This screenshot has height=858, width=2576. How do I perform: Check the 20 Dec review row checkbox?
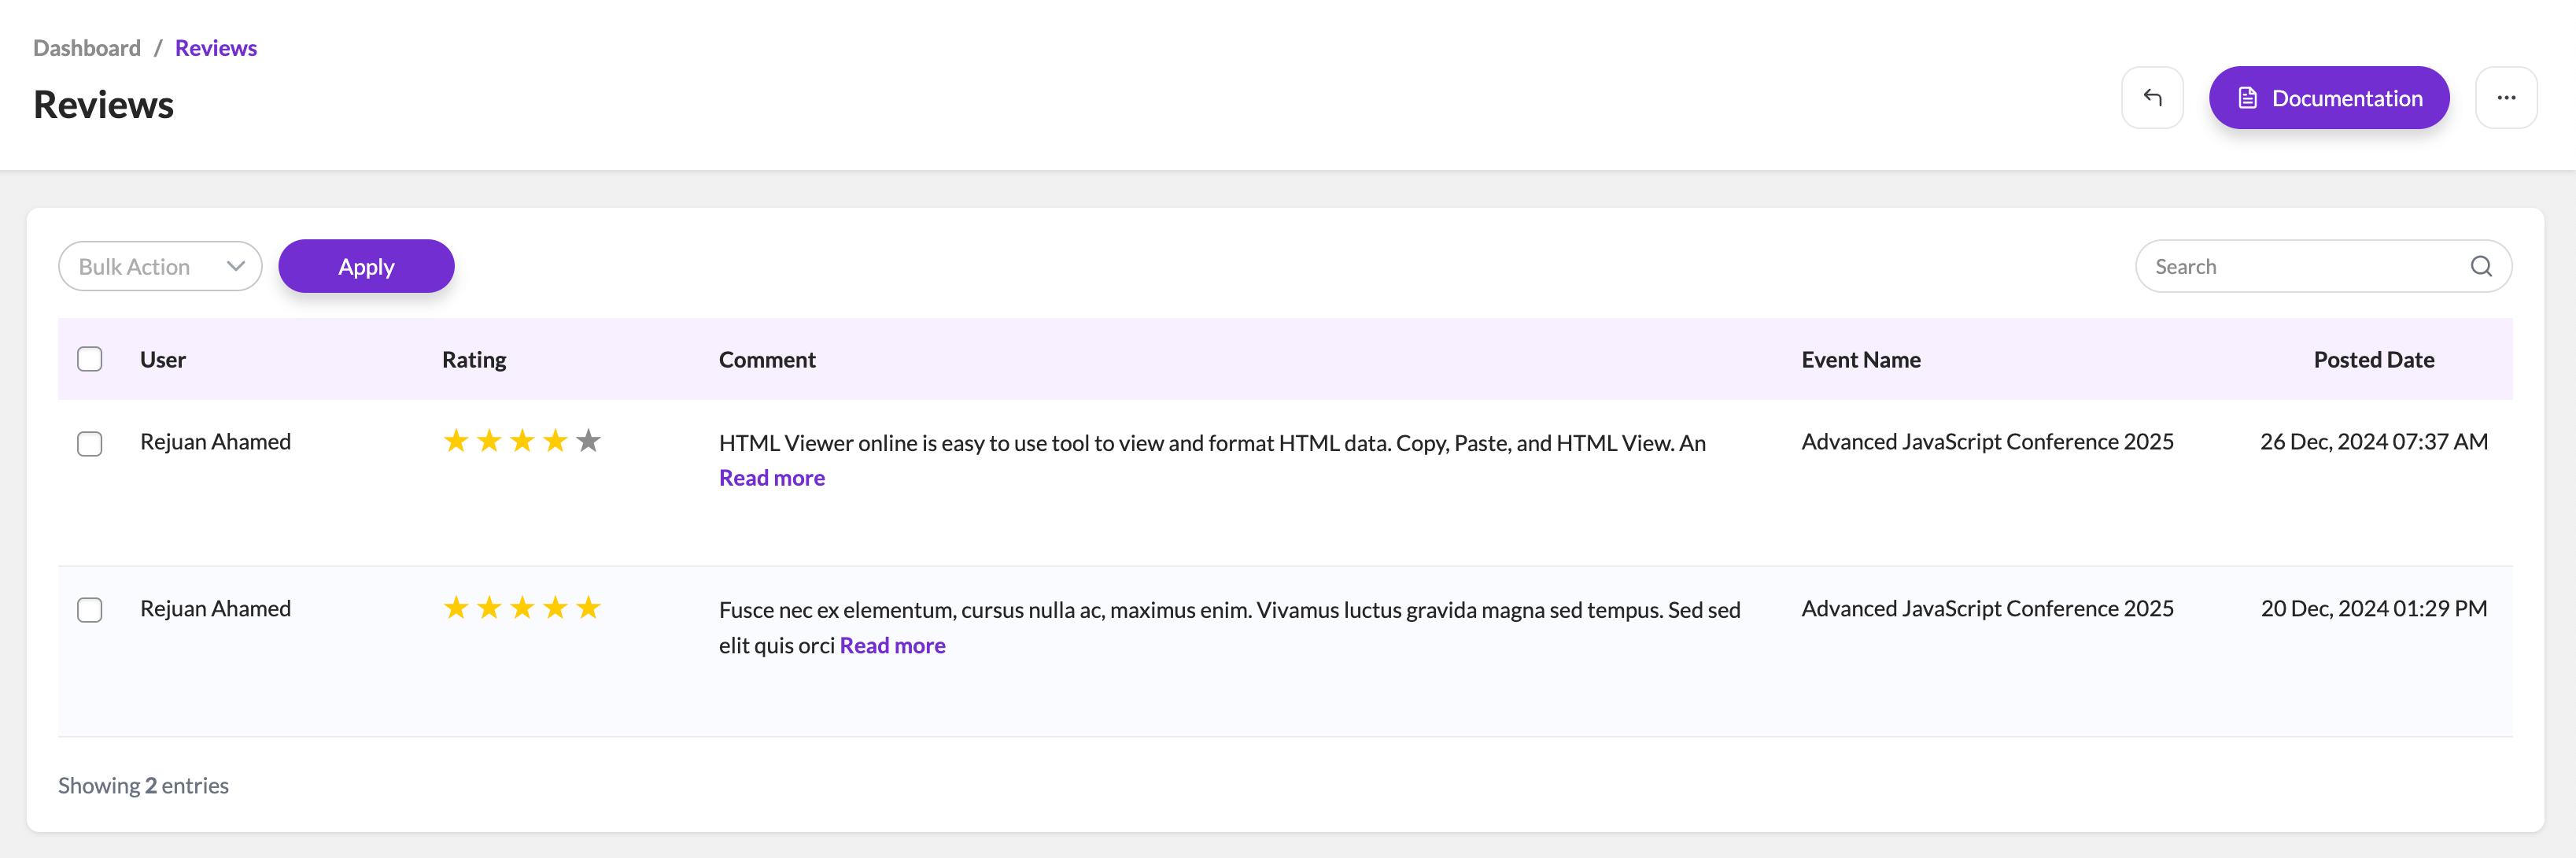pos(90,610)
